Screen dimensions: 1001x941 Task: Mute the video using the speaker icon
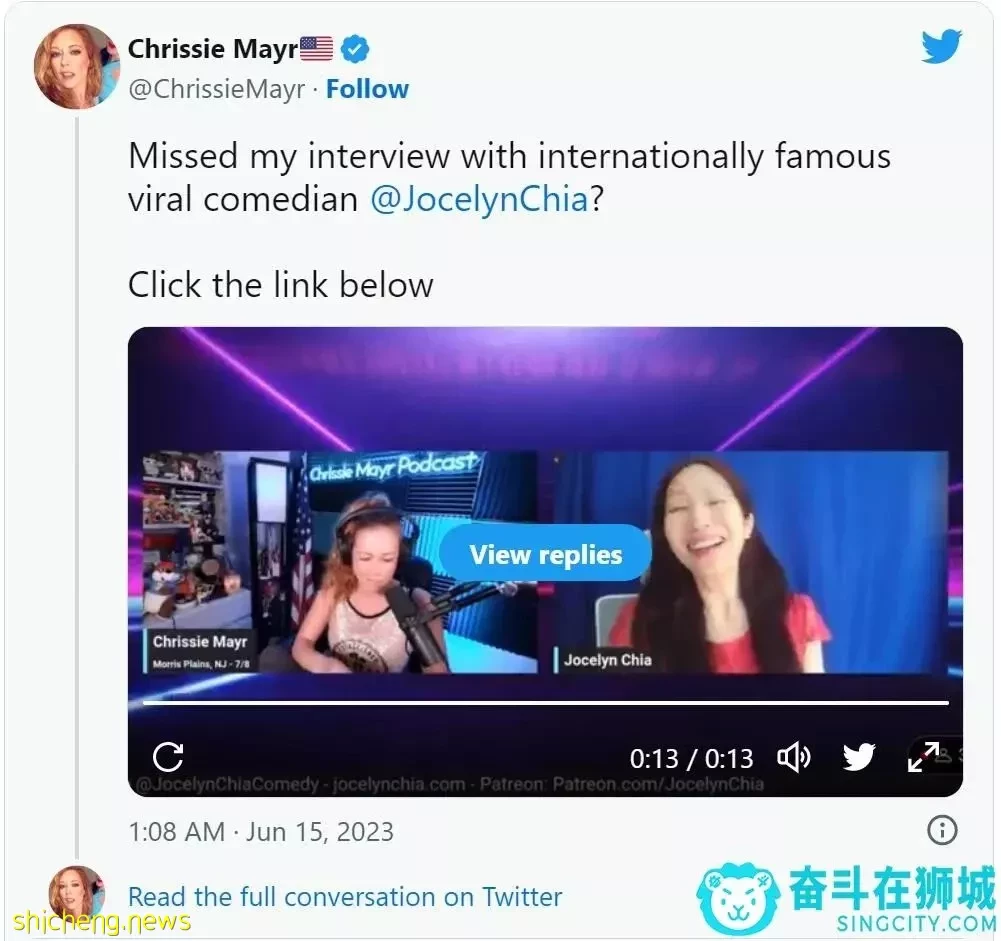coord(794,758)
